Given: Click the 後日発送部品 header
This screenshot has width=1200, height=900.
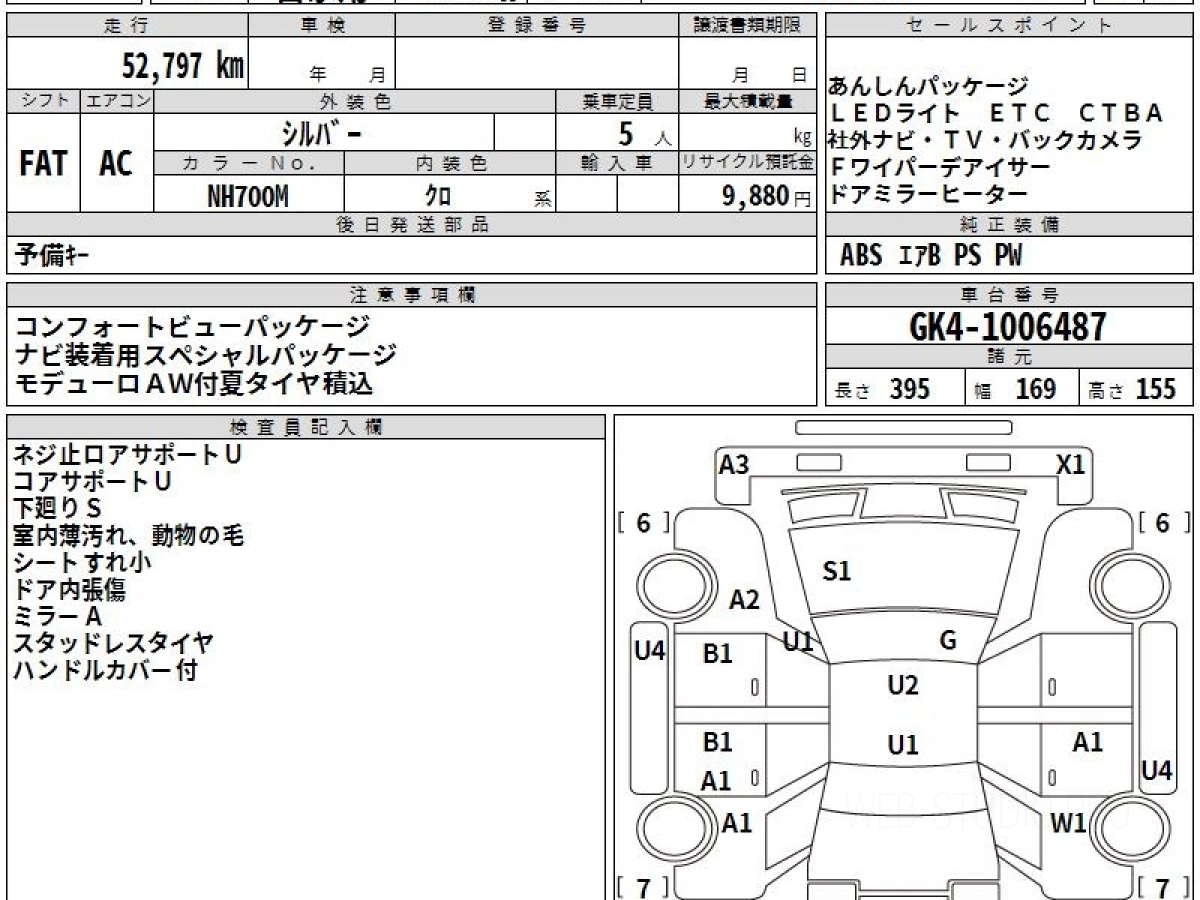Looking at the screenshot, I should coord(412,225).
